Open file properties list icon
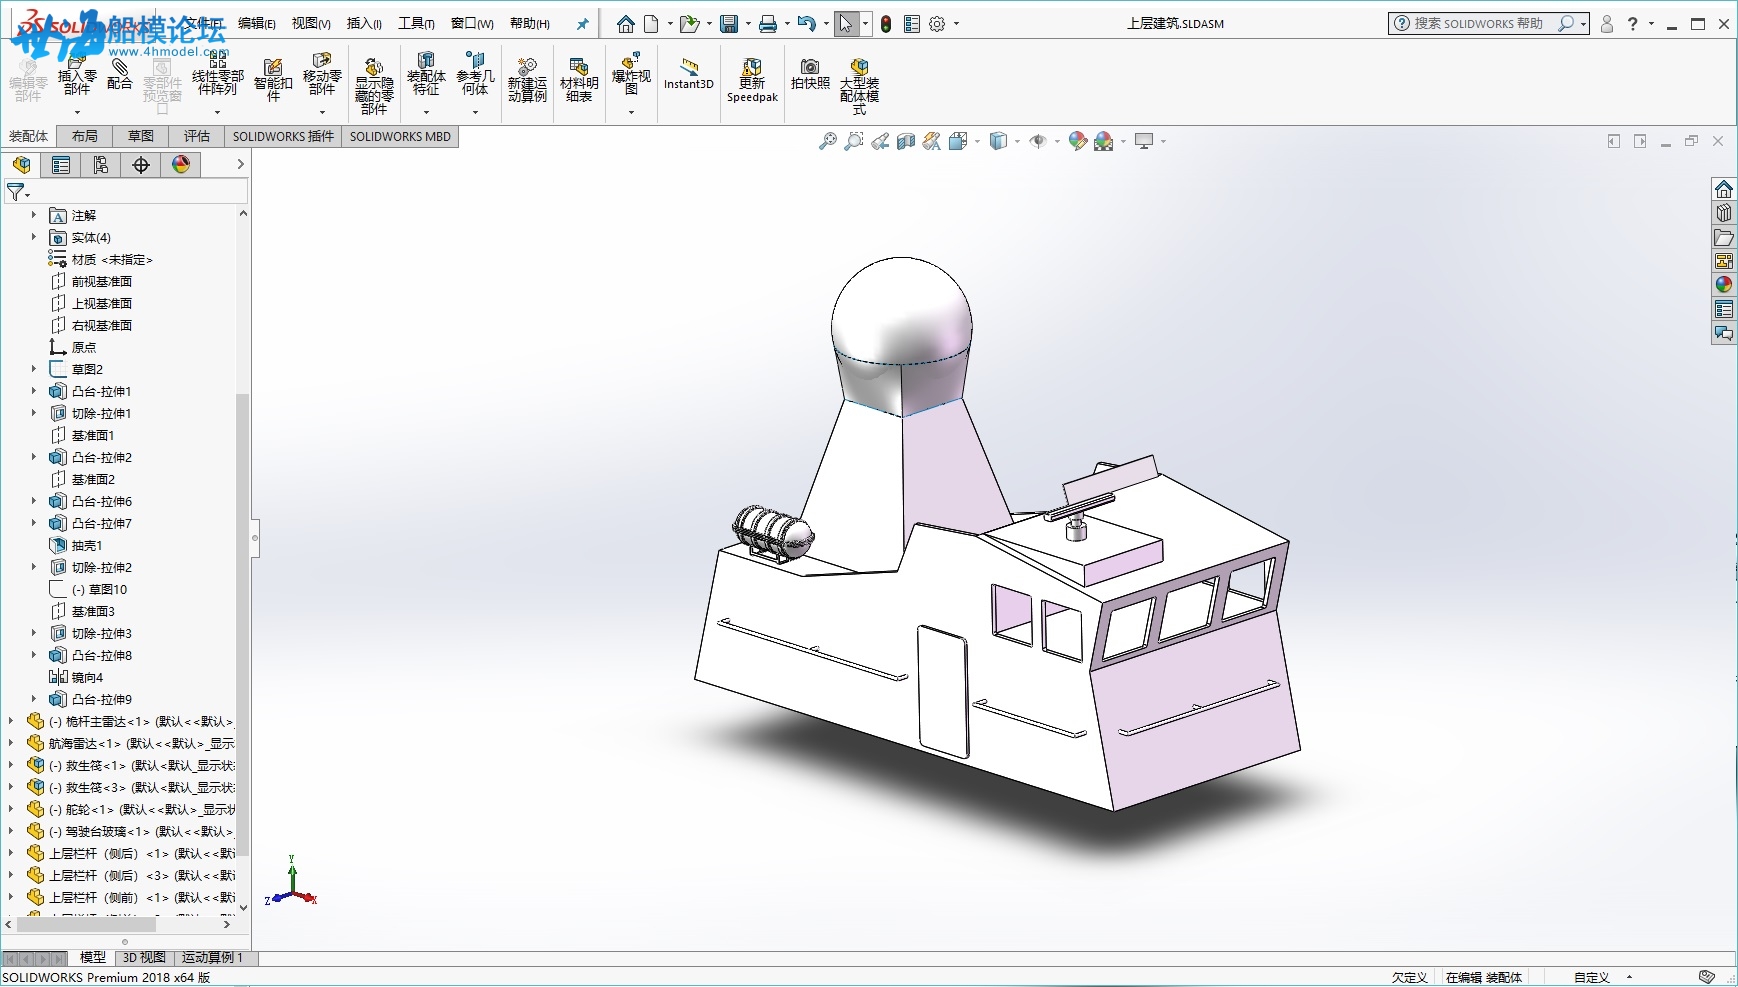The image size is (1738, 987). pos(912,24)
